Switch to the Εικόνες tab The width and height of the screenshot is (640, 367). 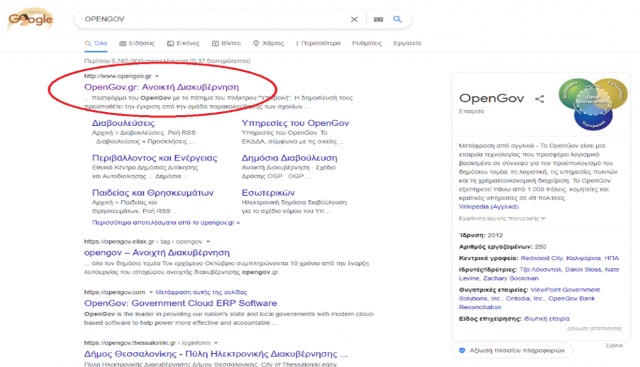point(183,43)
